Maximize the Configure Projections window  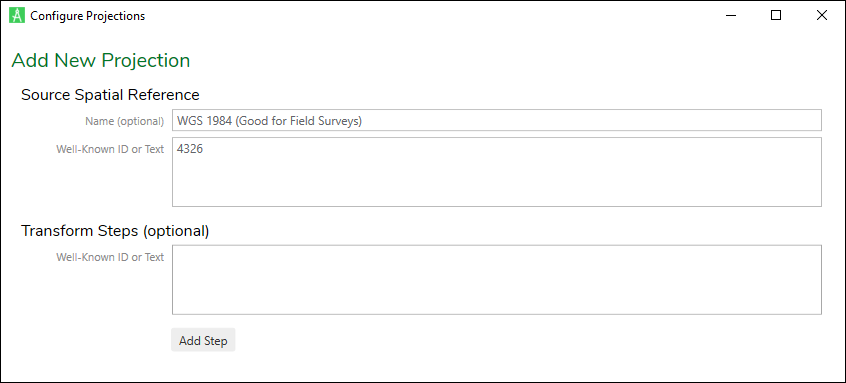(x=776, y=16)
